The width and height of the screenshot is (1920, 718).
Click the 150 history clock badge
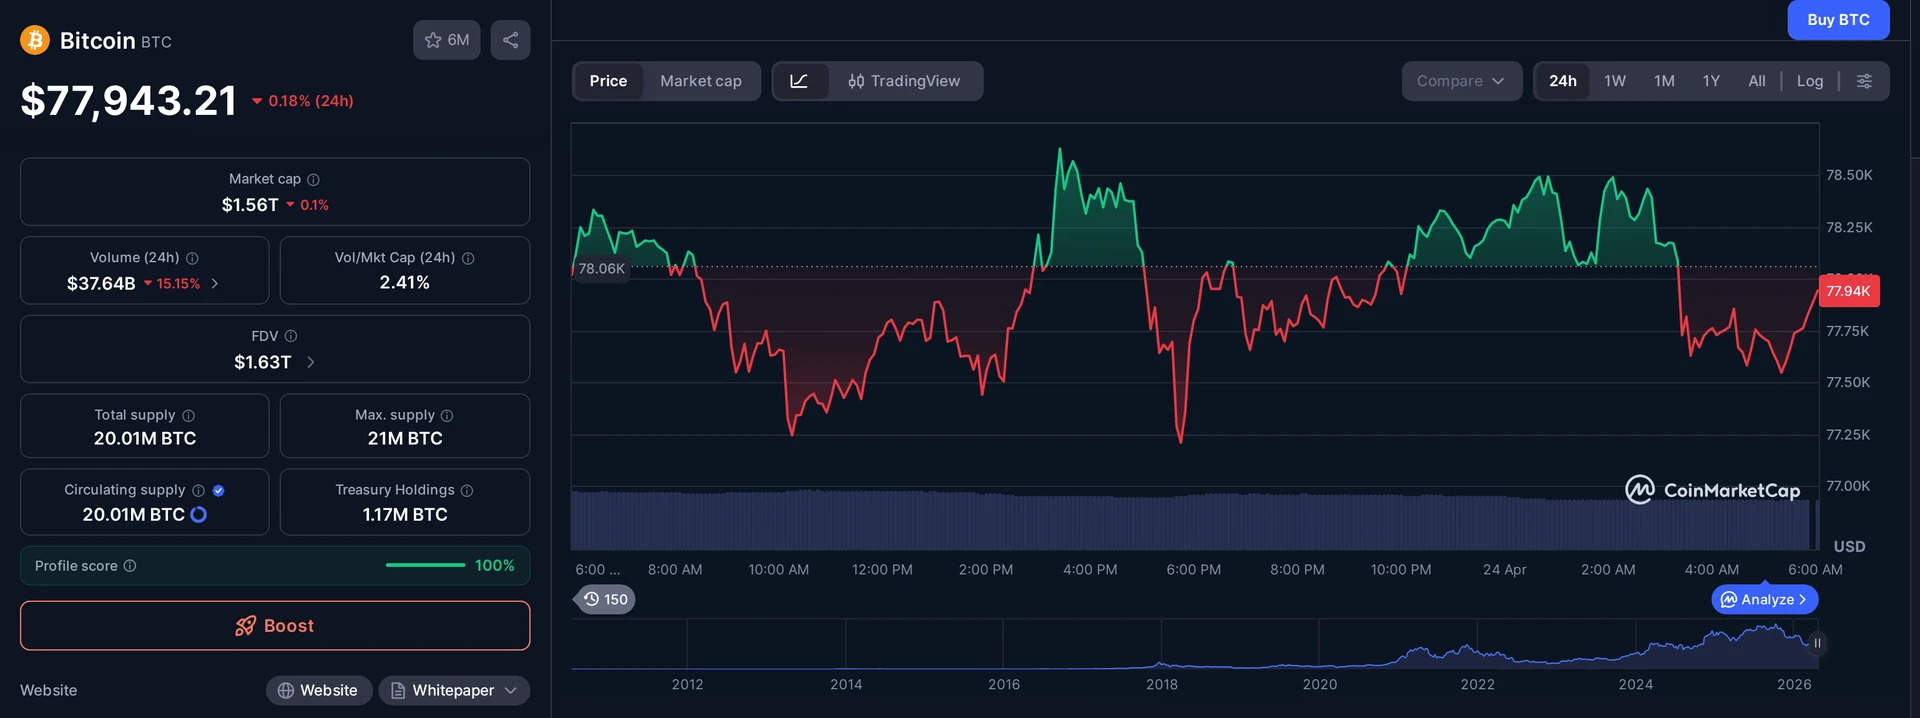(x=606, y=599)
